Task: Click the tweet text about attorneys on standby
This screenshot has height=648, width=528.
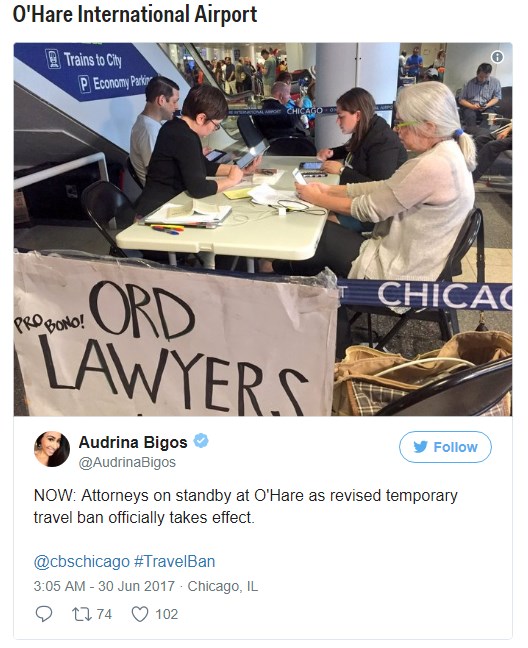Action: [x=245, y=506]
